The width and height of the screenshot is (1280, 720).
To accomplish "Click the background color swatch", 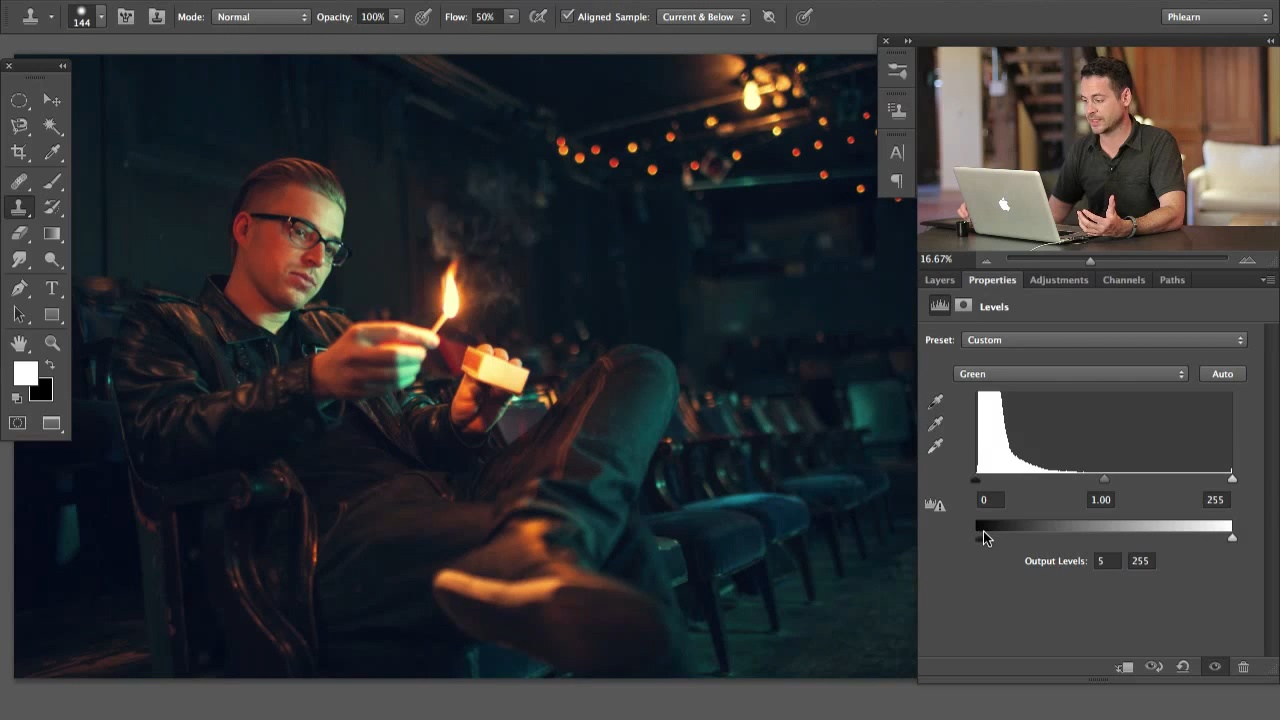I will (x=44, y=392).
